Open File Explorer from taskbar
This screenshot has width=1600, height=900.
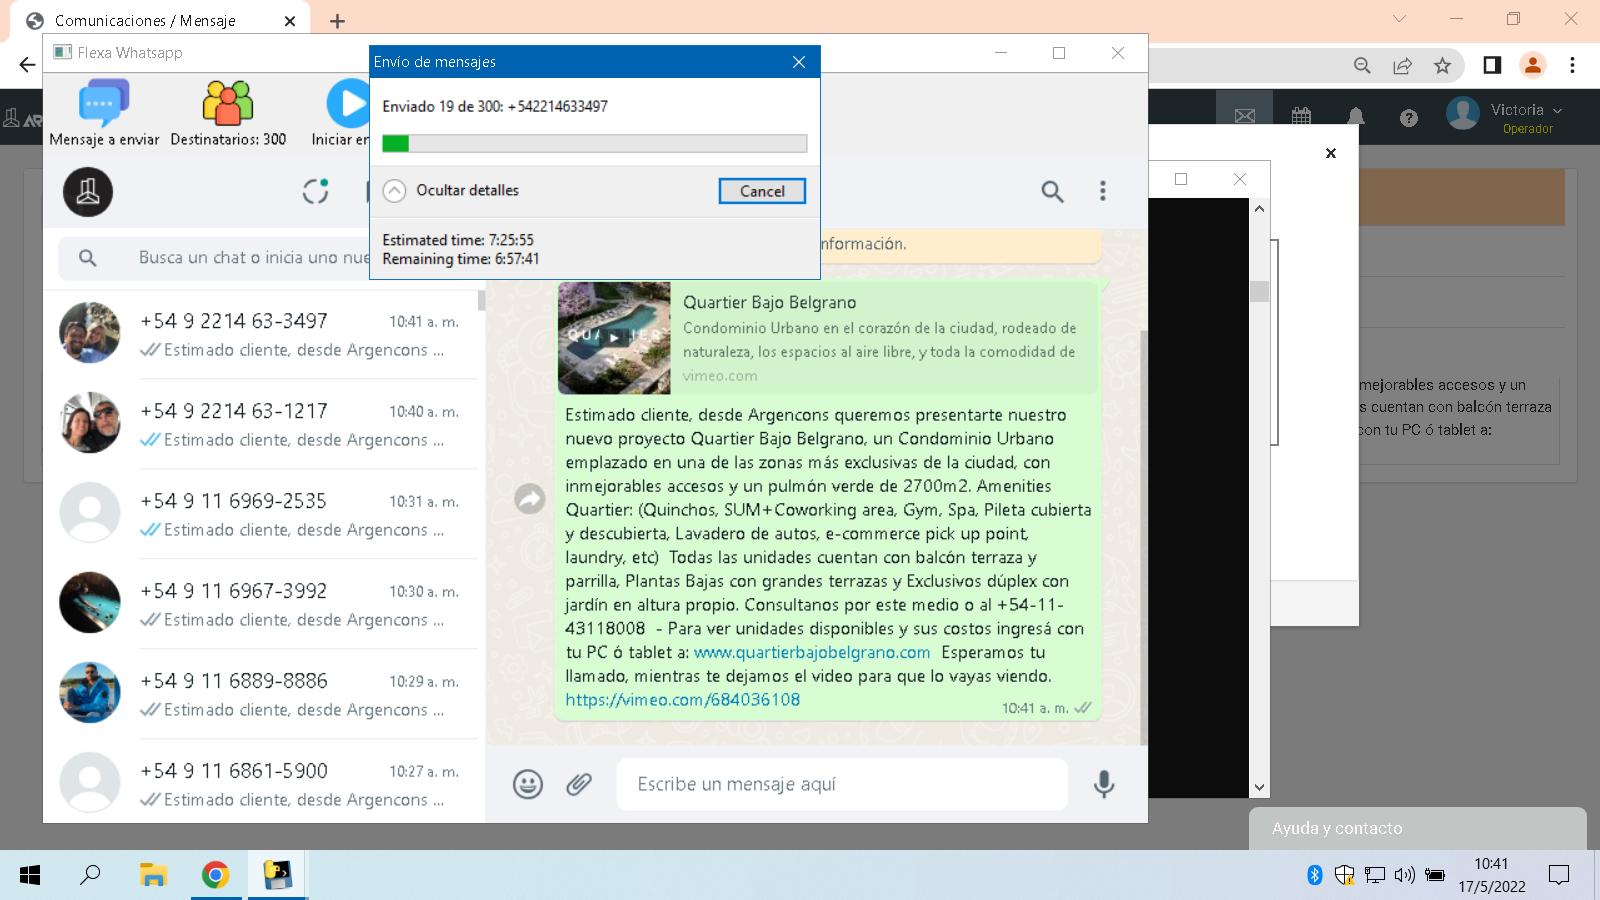coord(153,876)
